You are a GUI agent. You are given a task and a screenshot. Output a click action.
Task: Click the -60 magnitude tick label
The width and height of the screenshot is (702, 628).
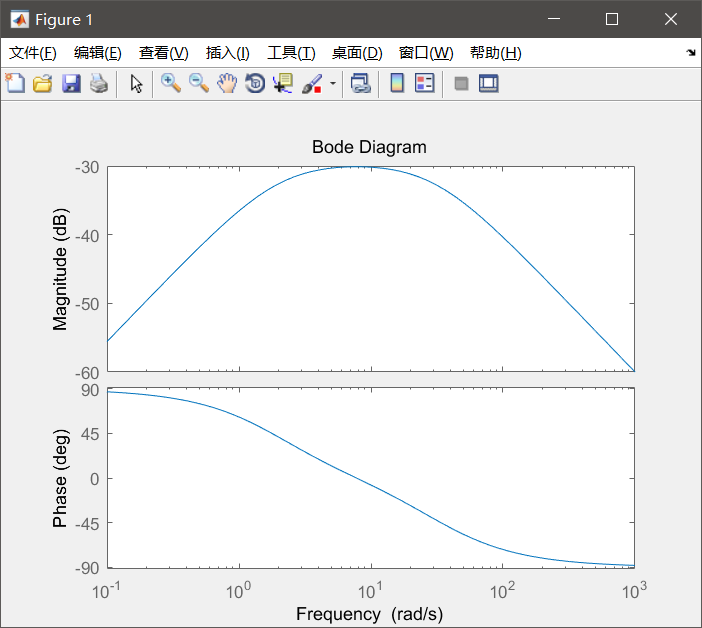[x=87, y=373]
